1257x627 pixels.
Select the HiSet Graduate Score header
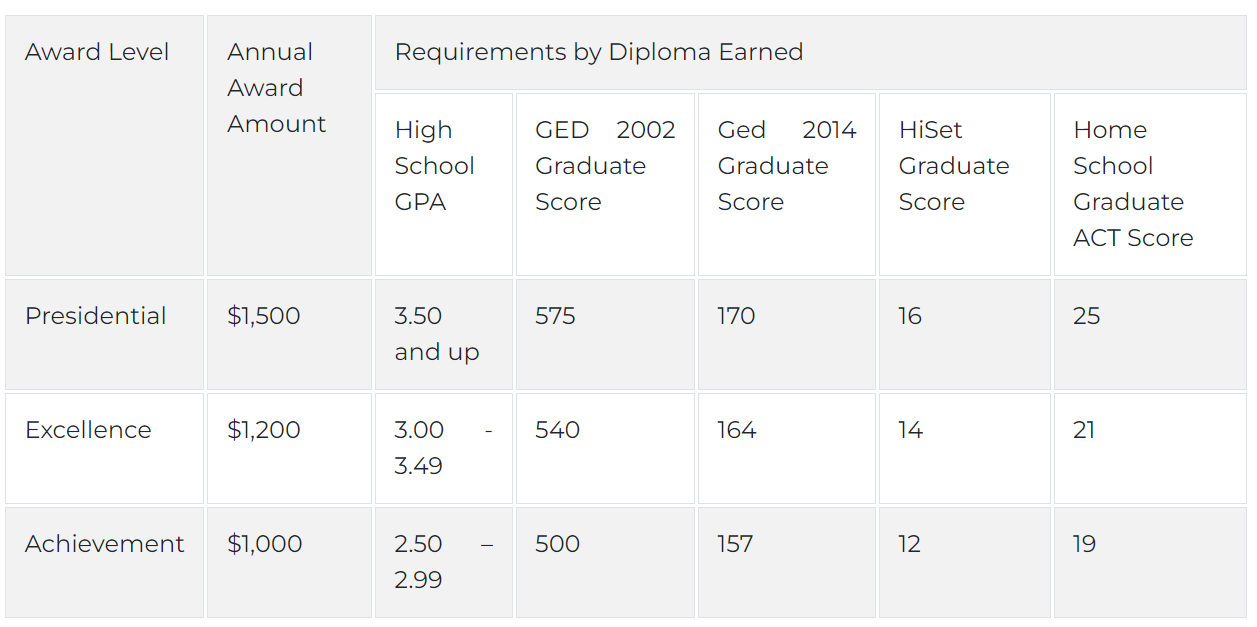coord(965,185)
